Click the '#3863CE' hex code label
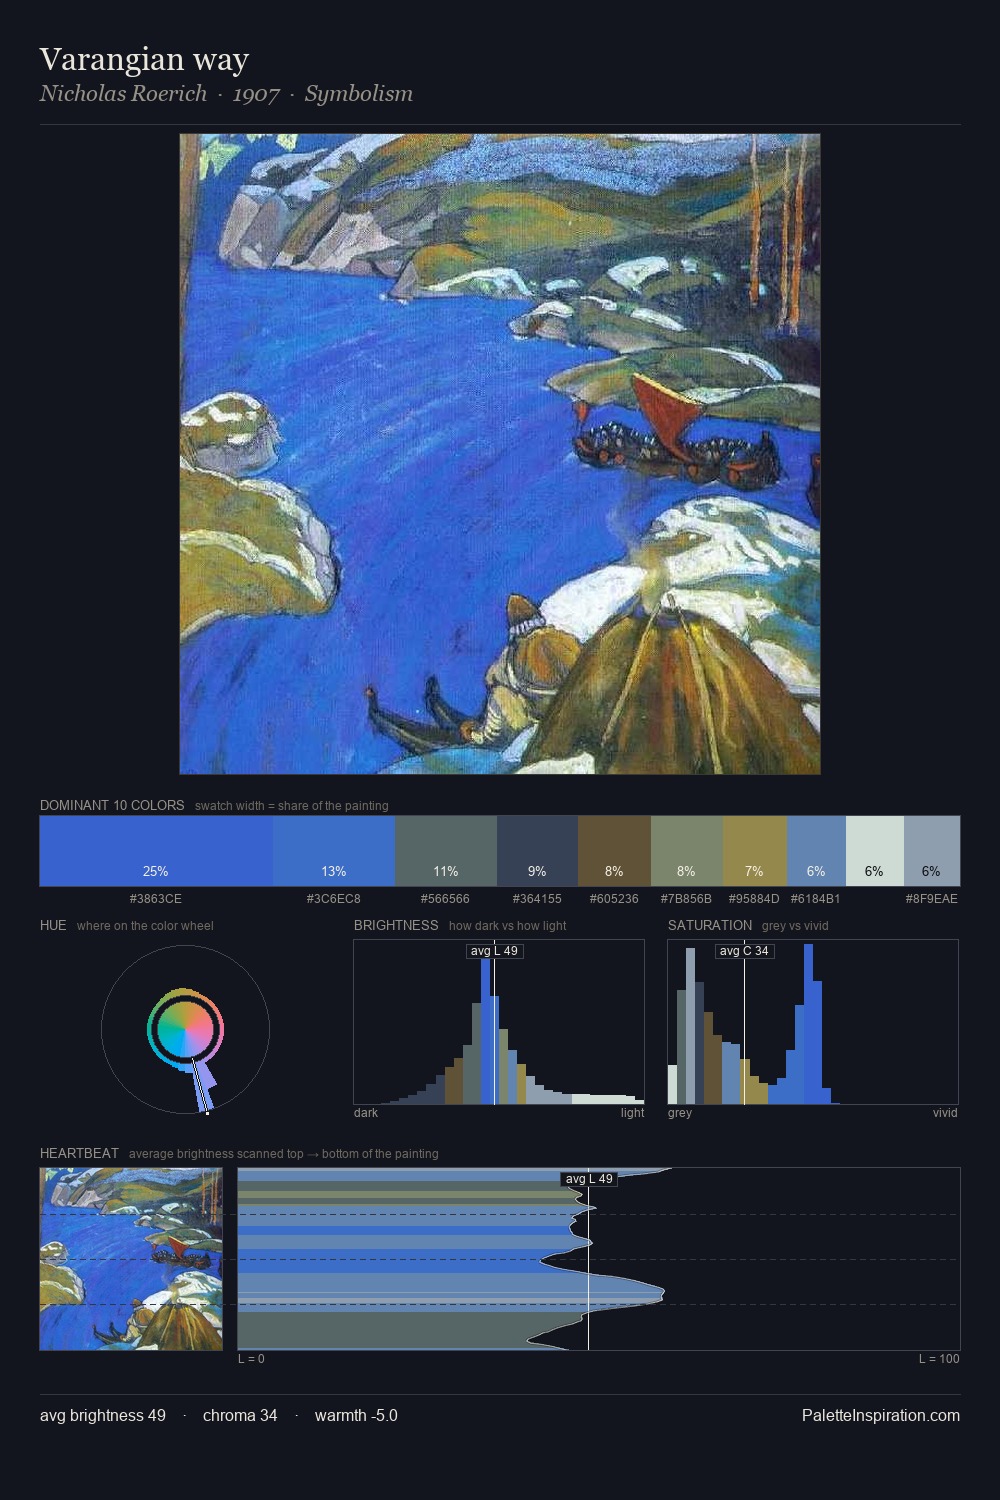This screenshot has height=1500, width=1000. point(156,899)
